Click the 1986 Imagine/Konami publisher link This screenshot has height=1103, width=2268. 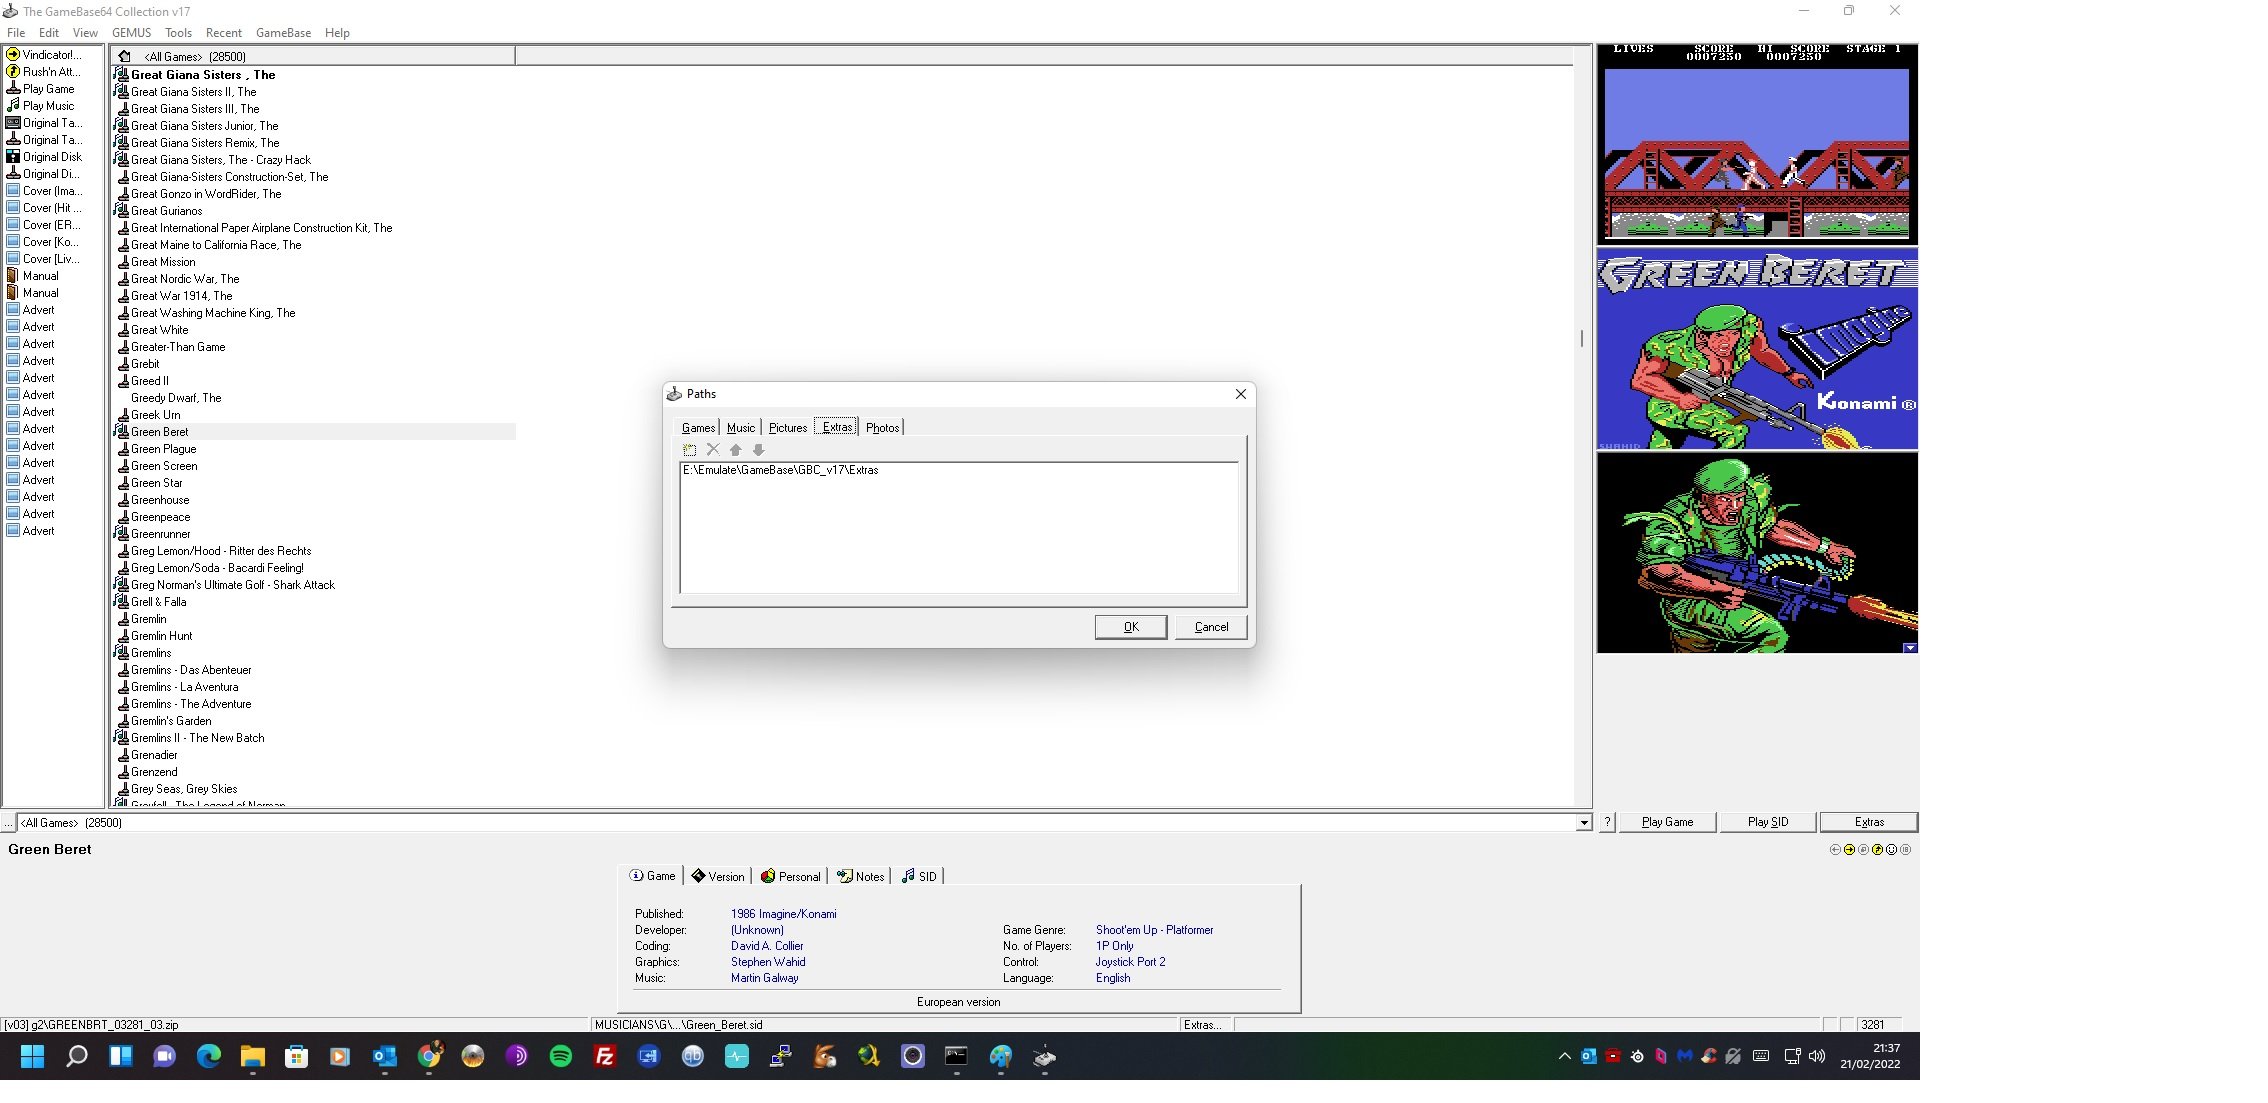point(783,914)
